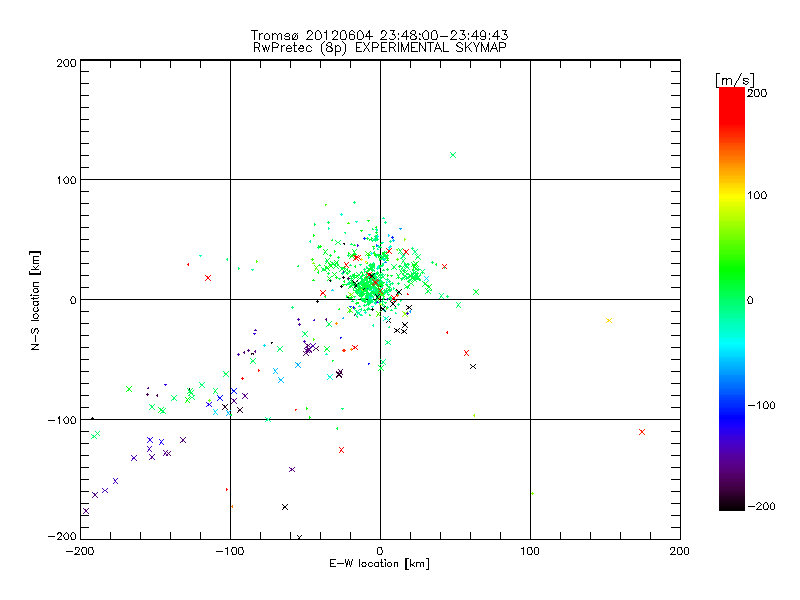Click the title line 'Tromsø 20120604 23:48:00-23:49:43'
The image size is (800, 600).
tap(380, 35)
